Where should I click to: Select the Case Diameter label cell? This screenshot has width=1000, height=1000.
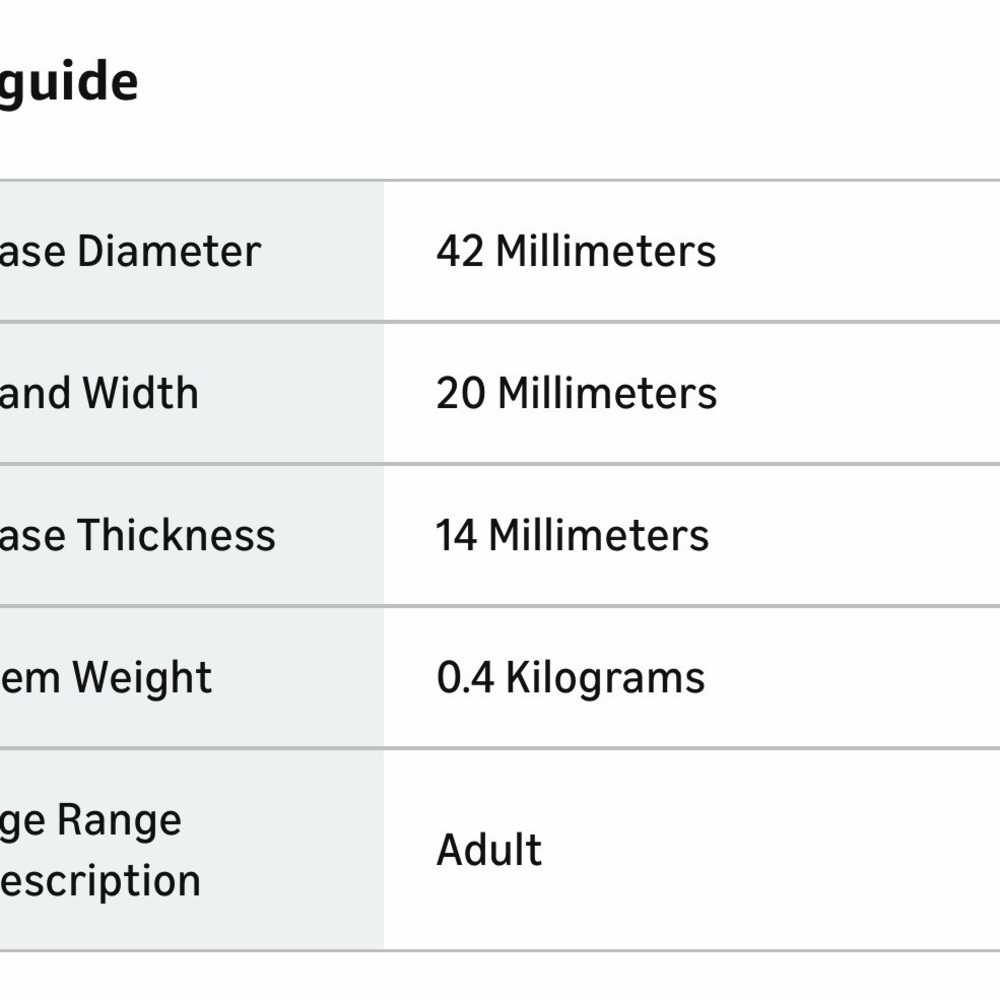pyautogui.click(x=191, y=252)
